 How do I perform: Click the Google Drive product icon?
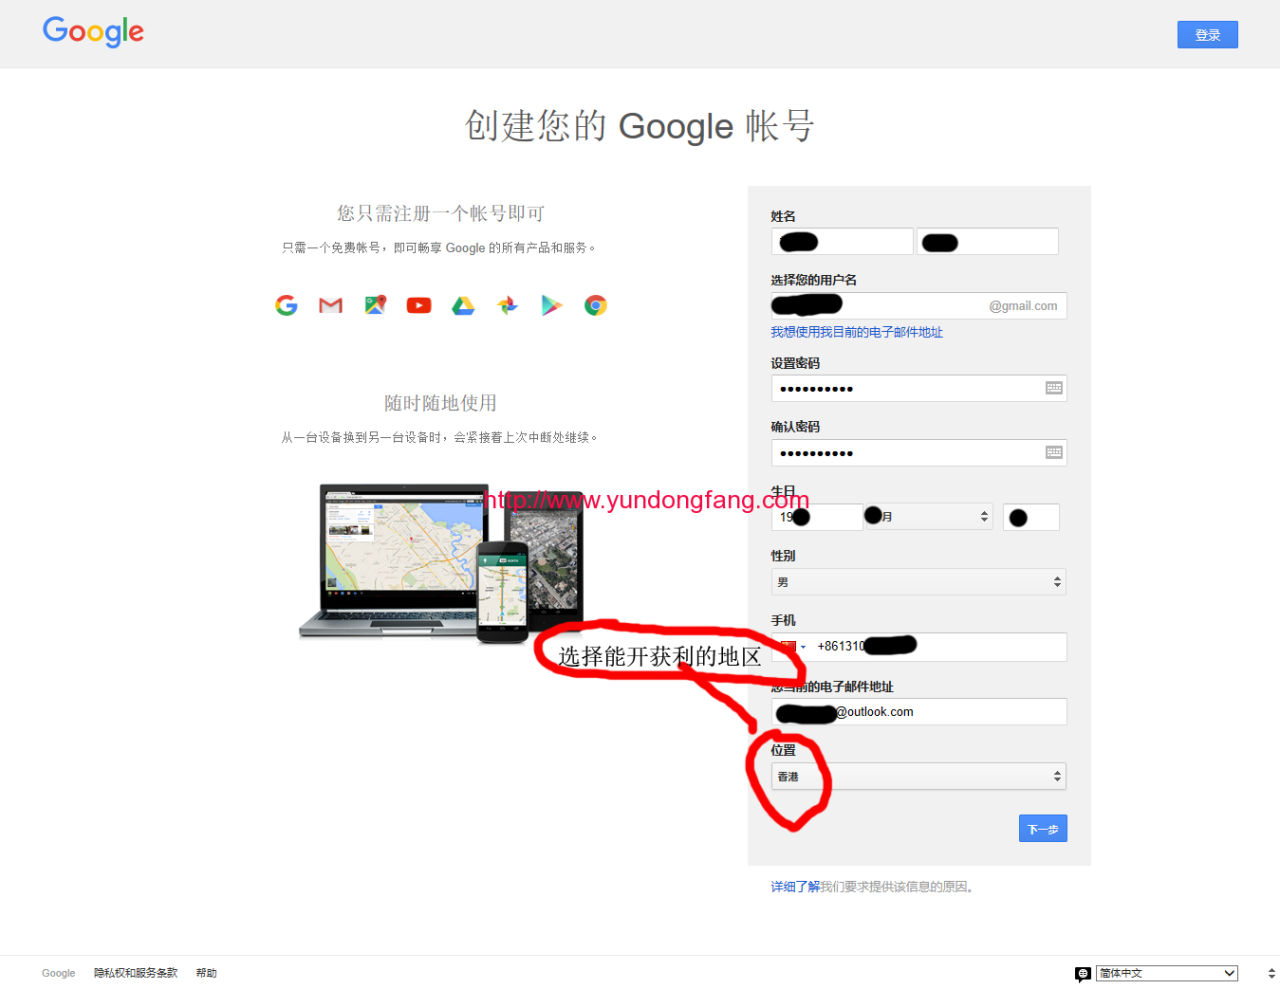pyautogui.click(x=463, y=306)
